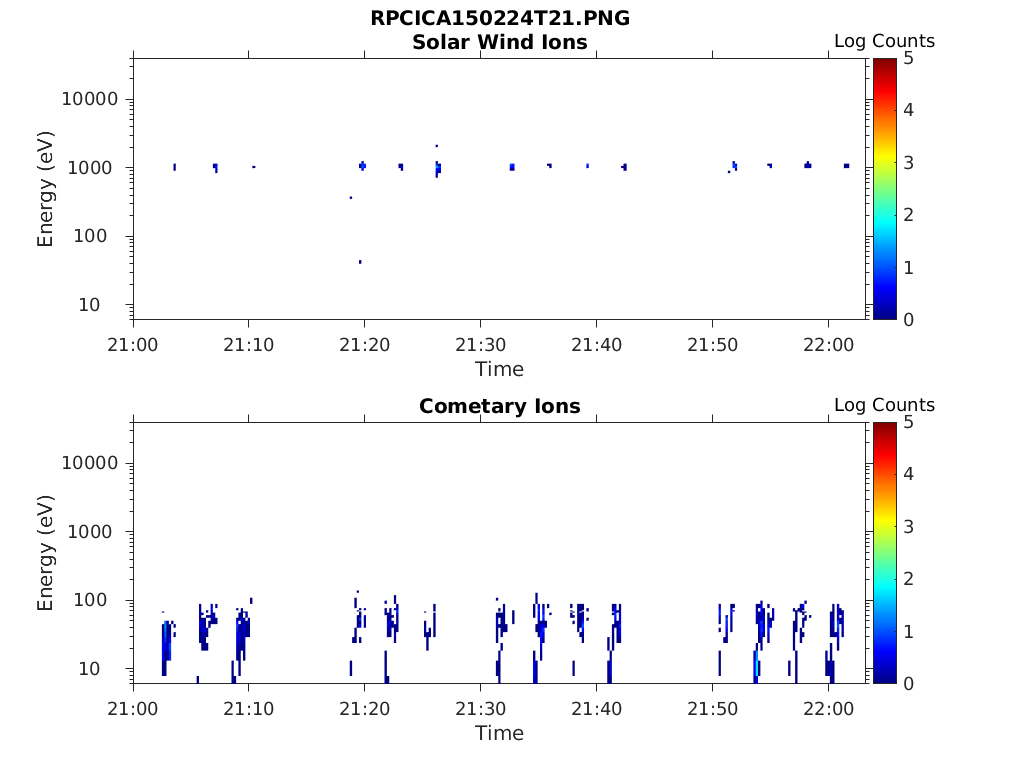The height and width of the screenshot is (768, 1024).
Task: Click the 21:20 tick label on bottom plot
Action: click(x=364, y=708)
